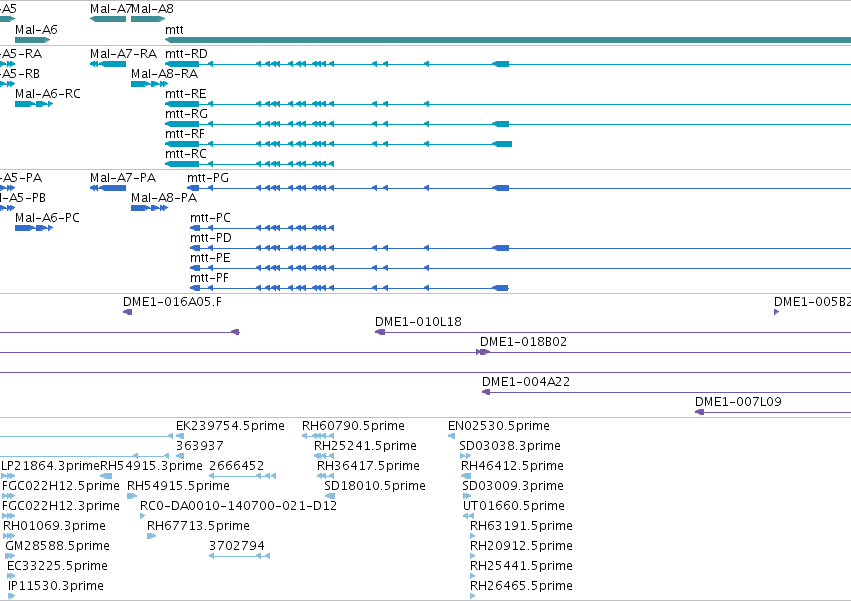851x601 pixels.
Task: Select the Mal-A8 gene label
Action: (x=153, y=9)
